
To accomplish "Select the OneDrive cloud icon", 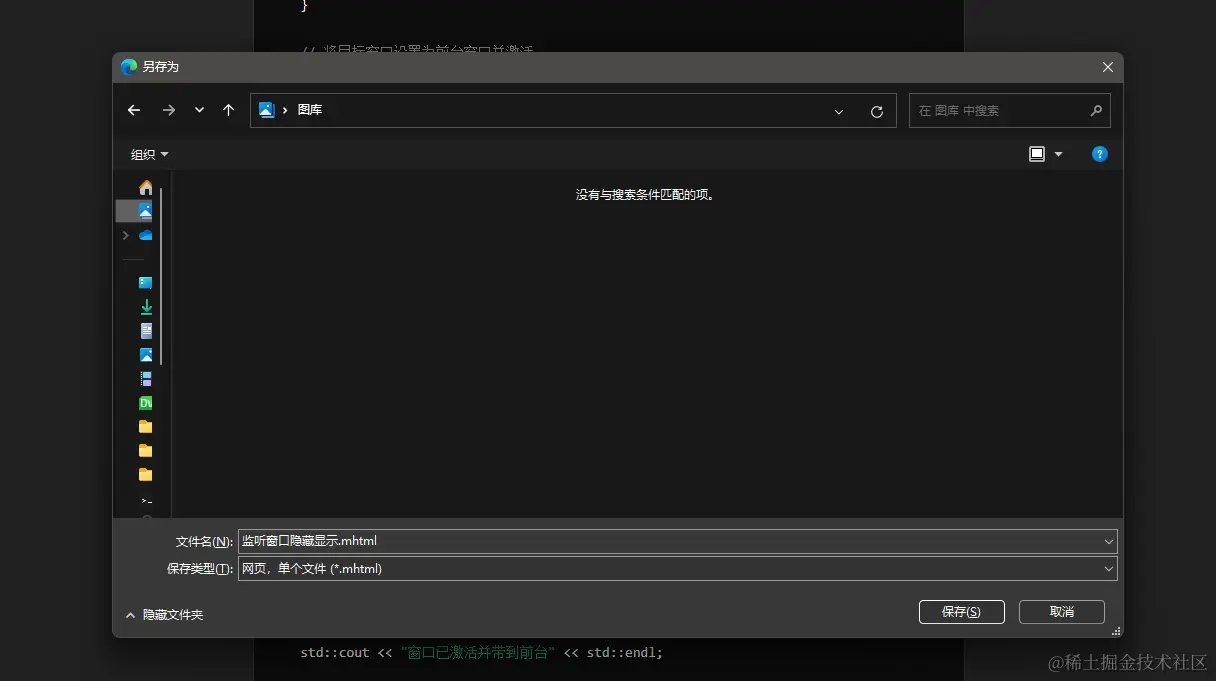I will pos(146,235).
